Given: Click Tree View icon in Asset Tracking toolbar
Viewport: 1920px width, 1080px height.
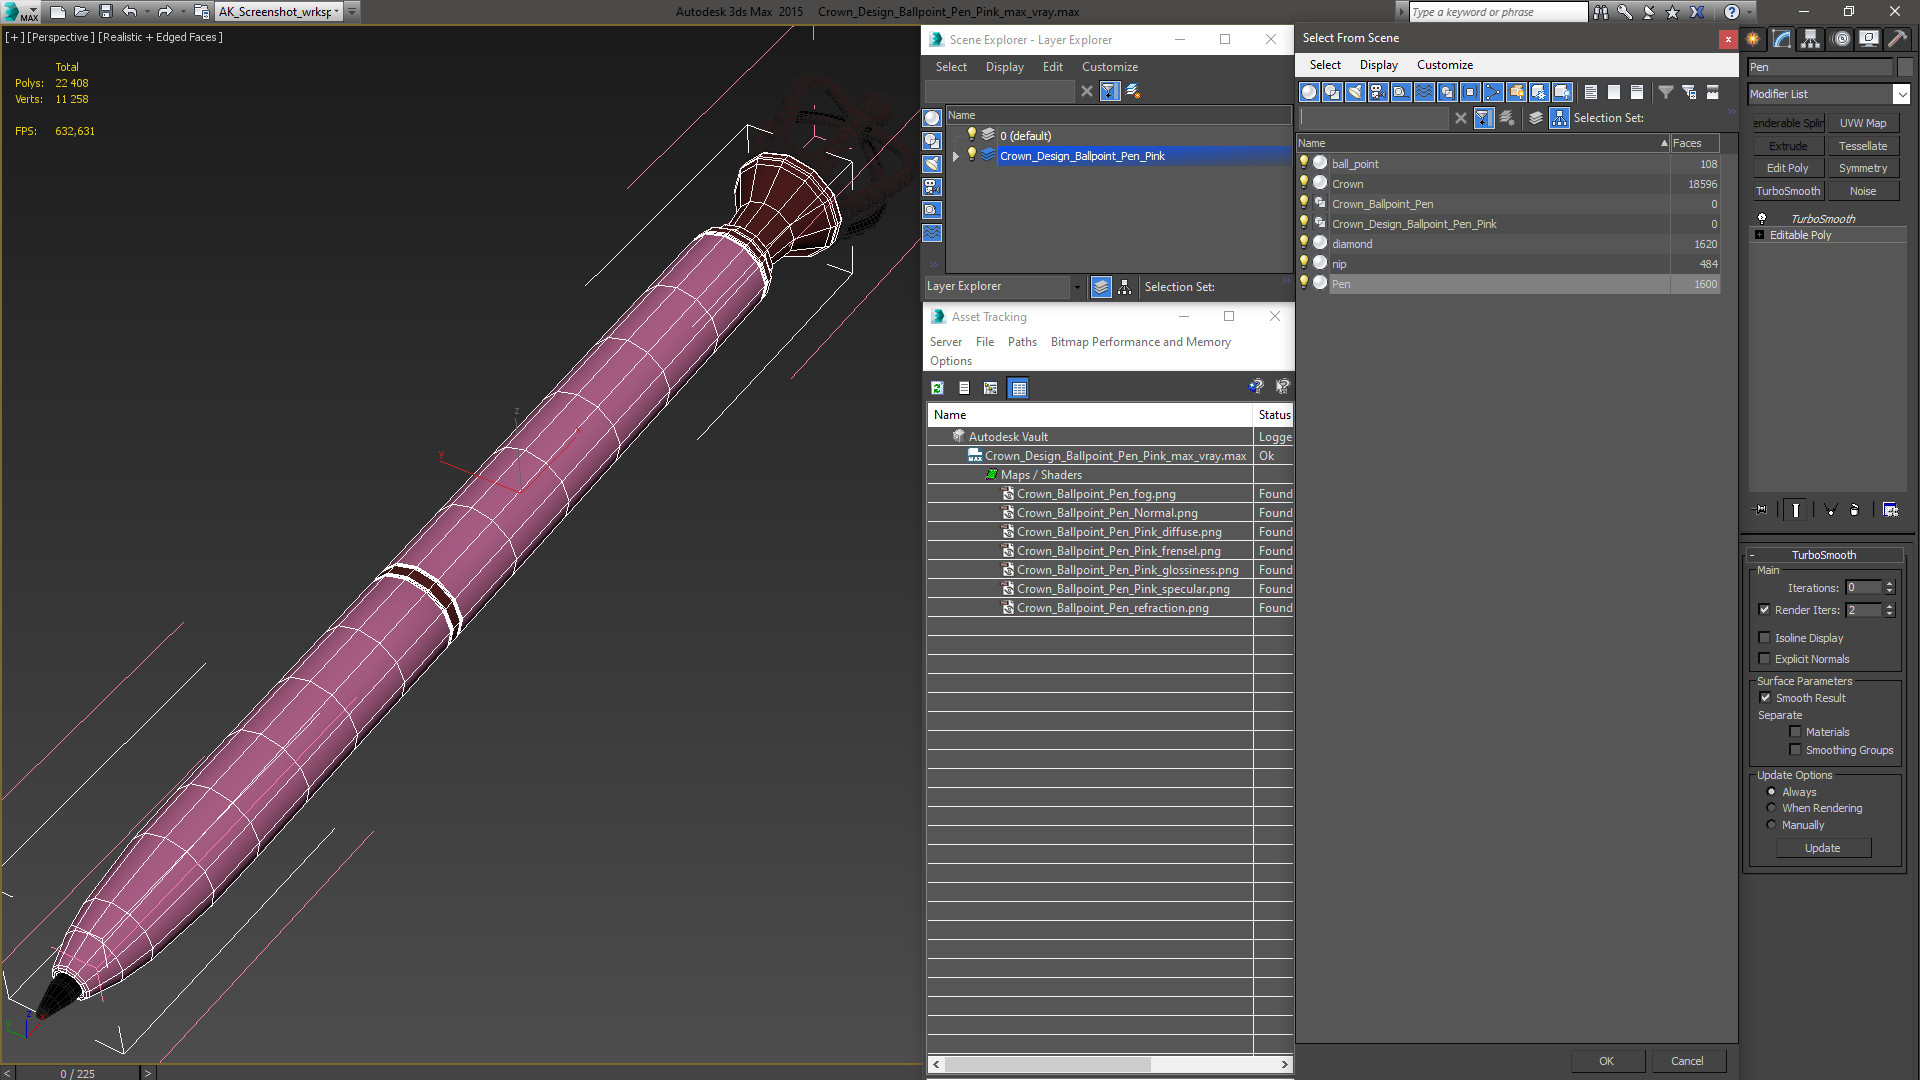Looking at the screenshot, I should 991,388.
